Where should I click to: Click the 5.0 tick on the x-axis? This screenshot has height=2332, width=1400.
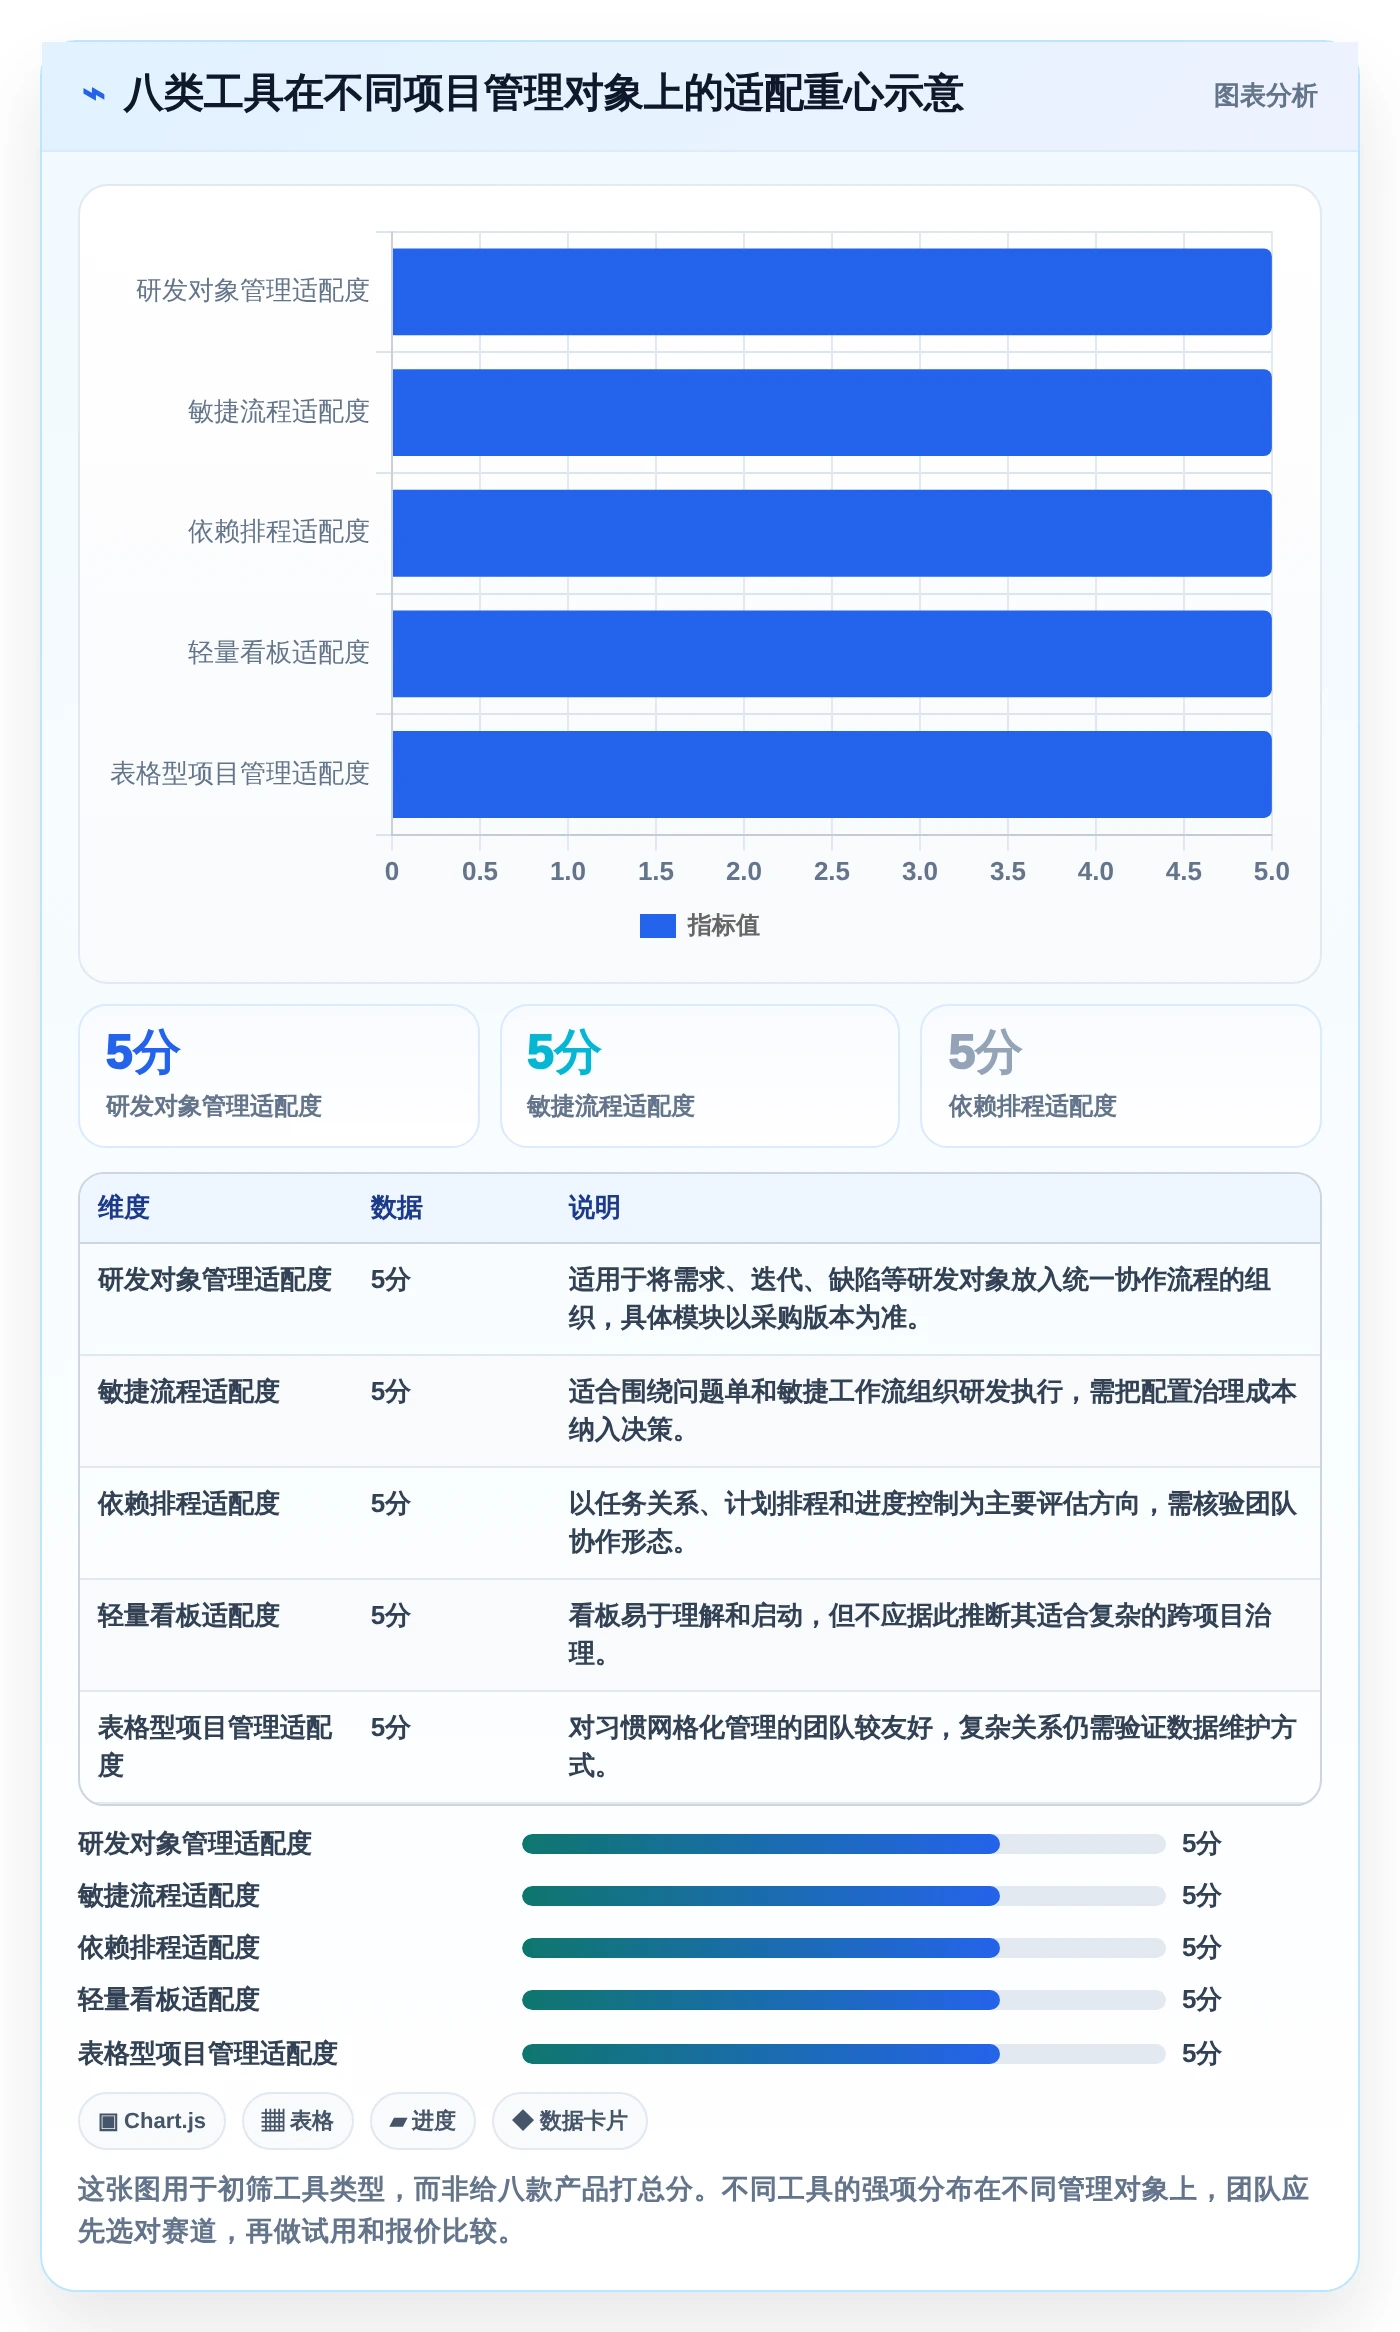[1272, 872]
